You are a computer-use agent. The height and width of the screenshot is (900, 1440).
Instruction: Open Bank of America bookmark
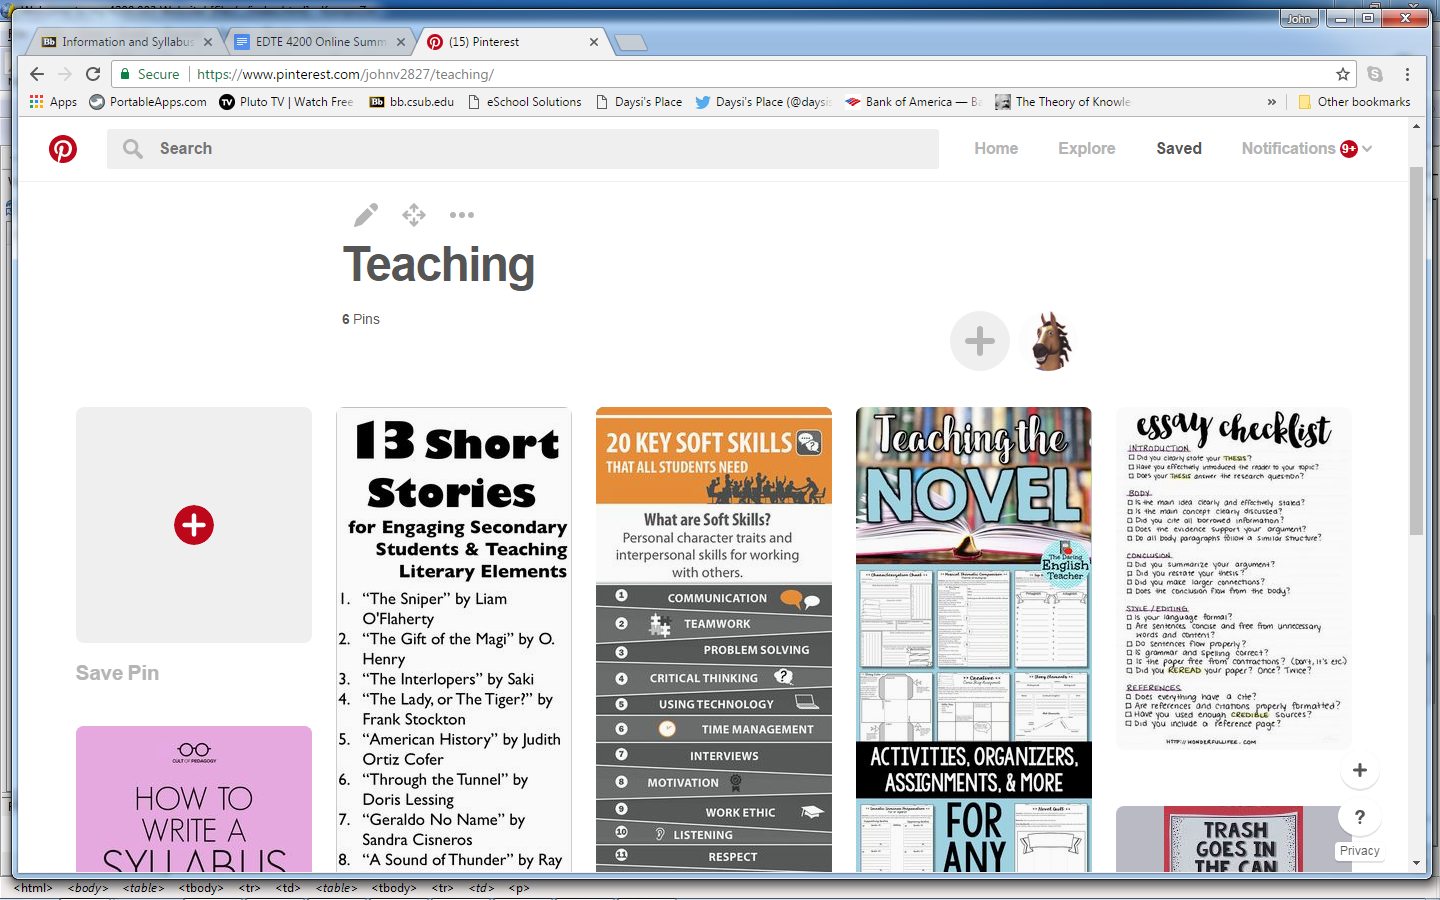[x=912, y=102]
